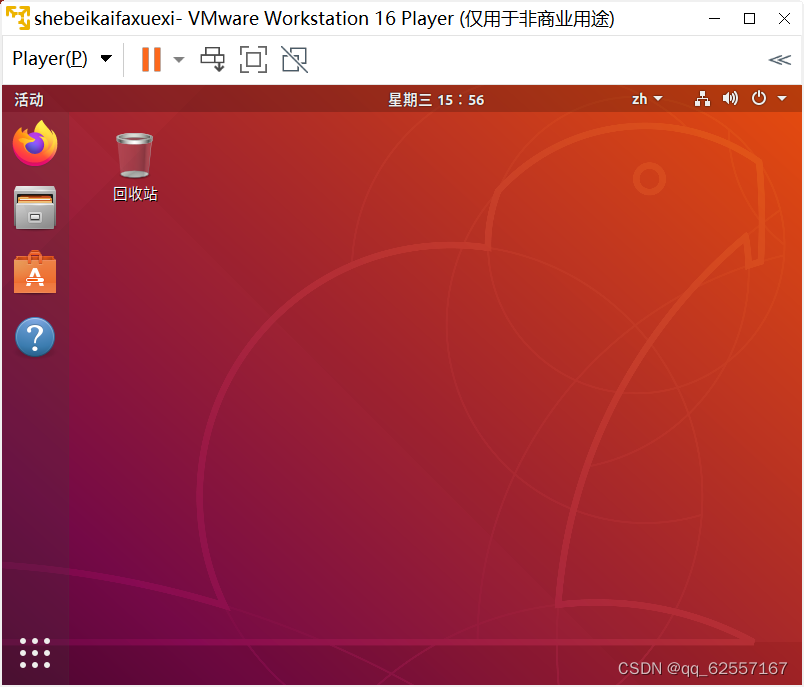Minimize the VMware Player window

pyautogui.click(x=714, y=18)
